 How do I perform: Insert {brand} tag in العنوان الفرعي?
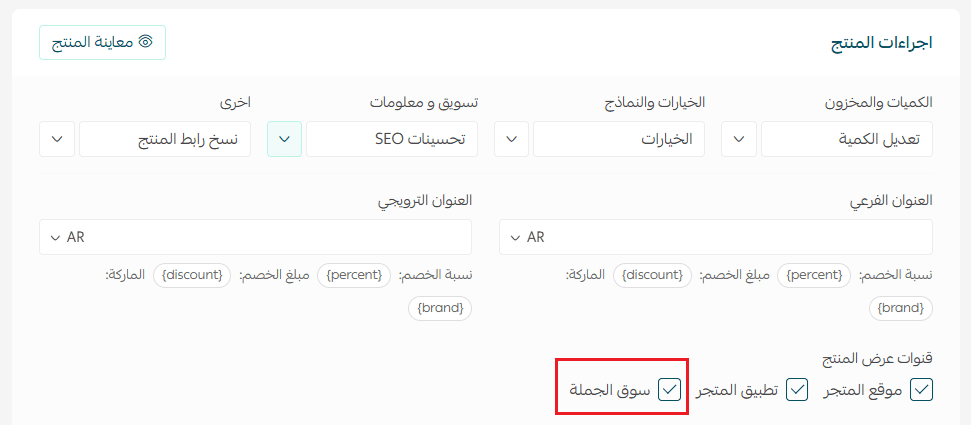[900, 308]
